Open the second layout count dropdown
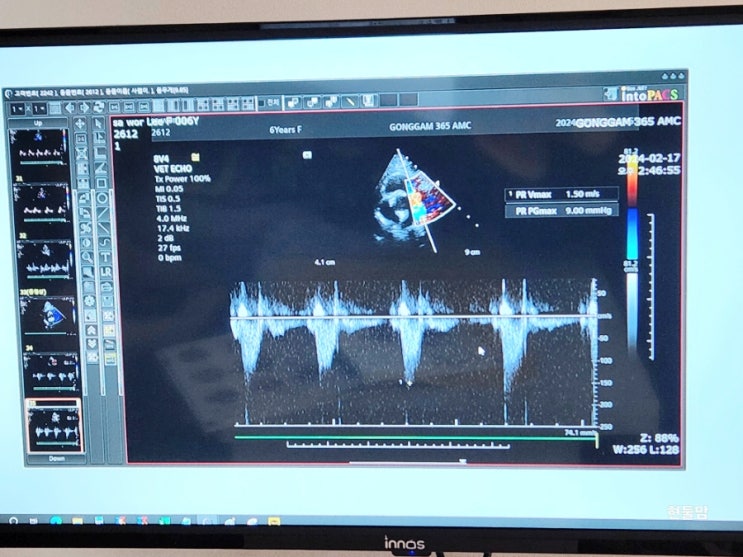 coord(39,109)
